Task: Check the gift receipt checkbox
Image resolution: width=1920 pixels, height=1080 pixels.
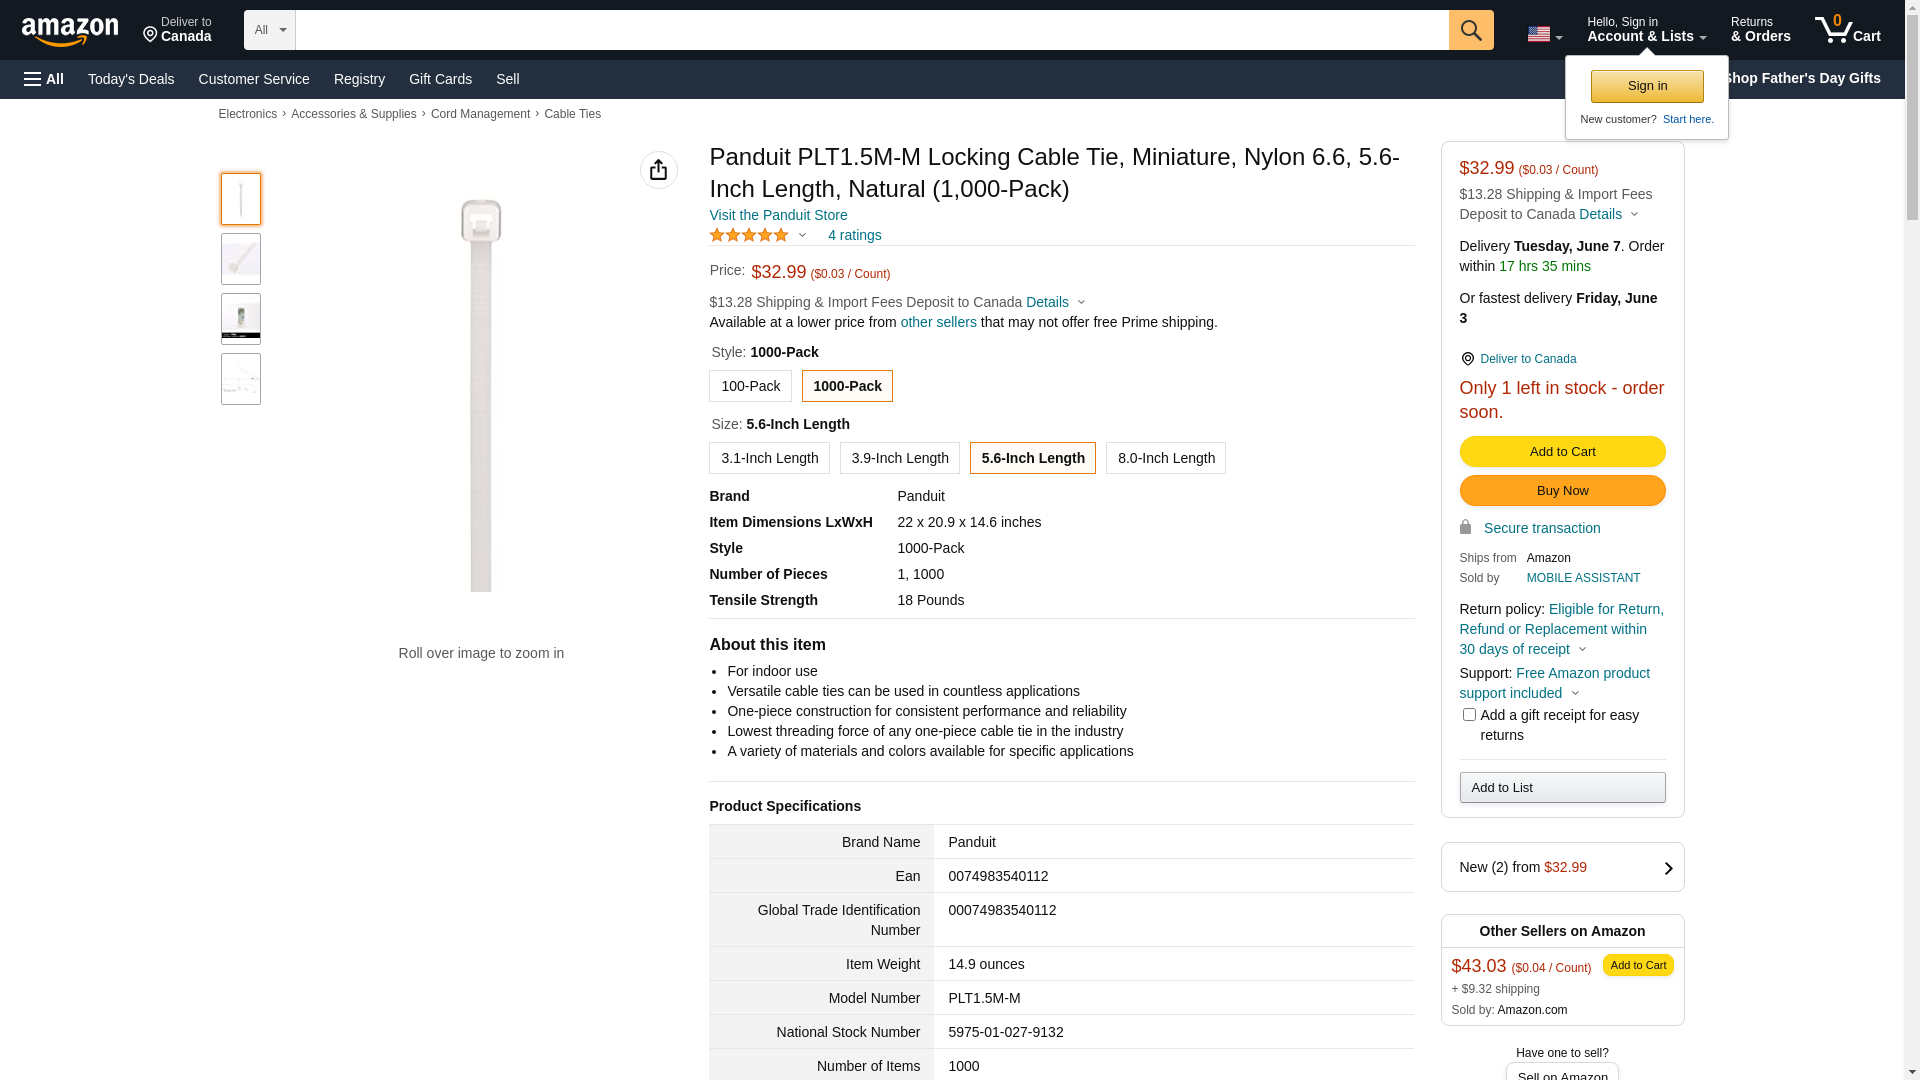Action: (1469, 715)
